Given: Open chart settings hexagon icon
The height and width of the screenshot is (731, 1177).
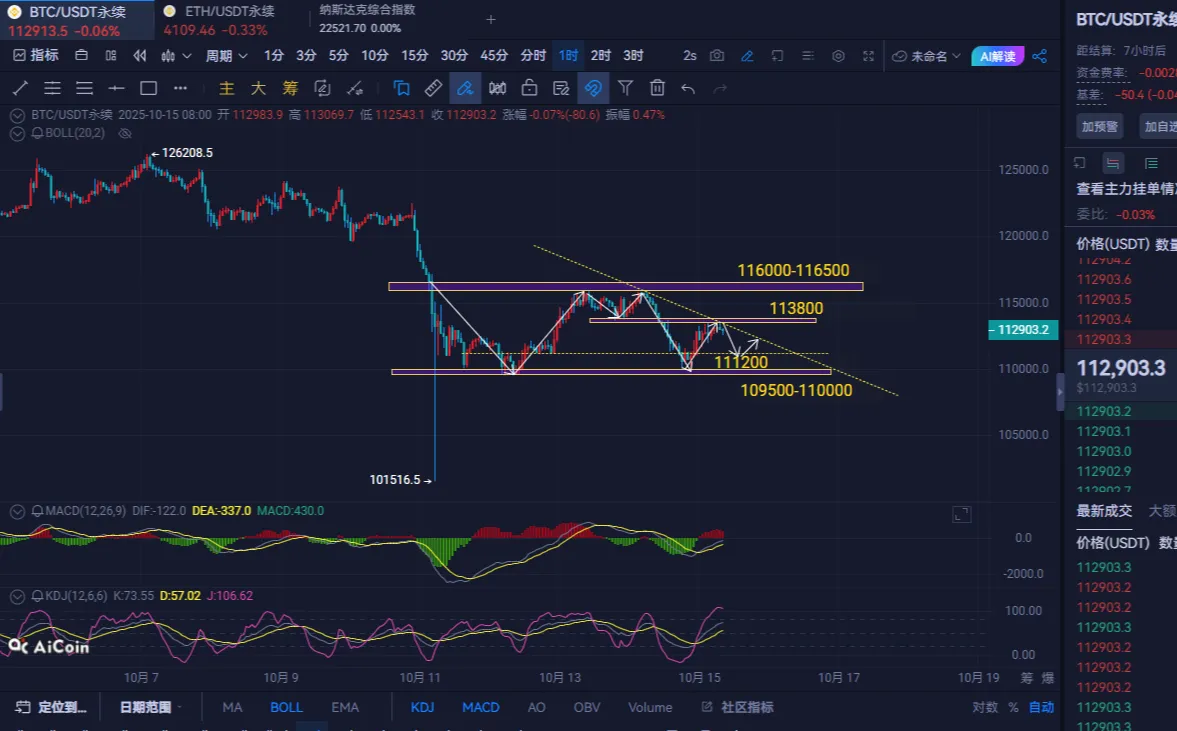Looking at the screenshot, I should pyautogui.click(x=838, y=56).
